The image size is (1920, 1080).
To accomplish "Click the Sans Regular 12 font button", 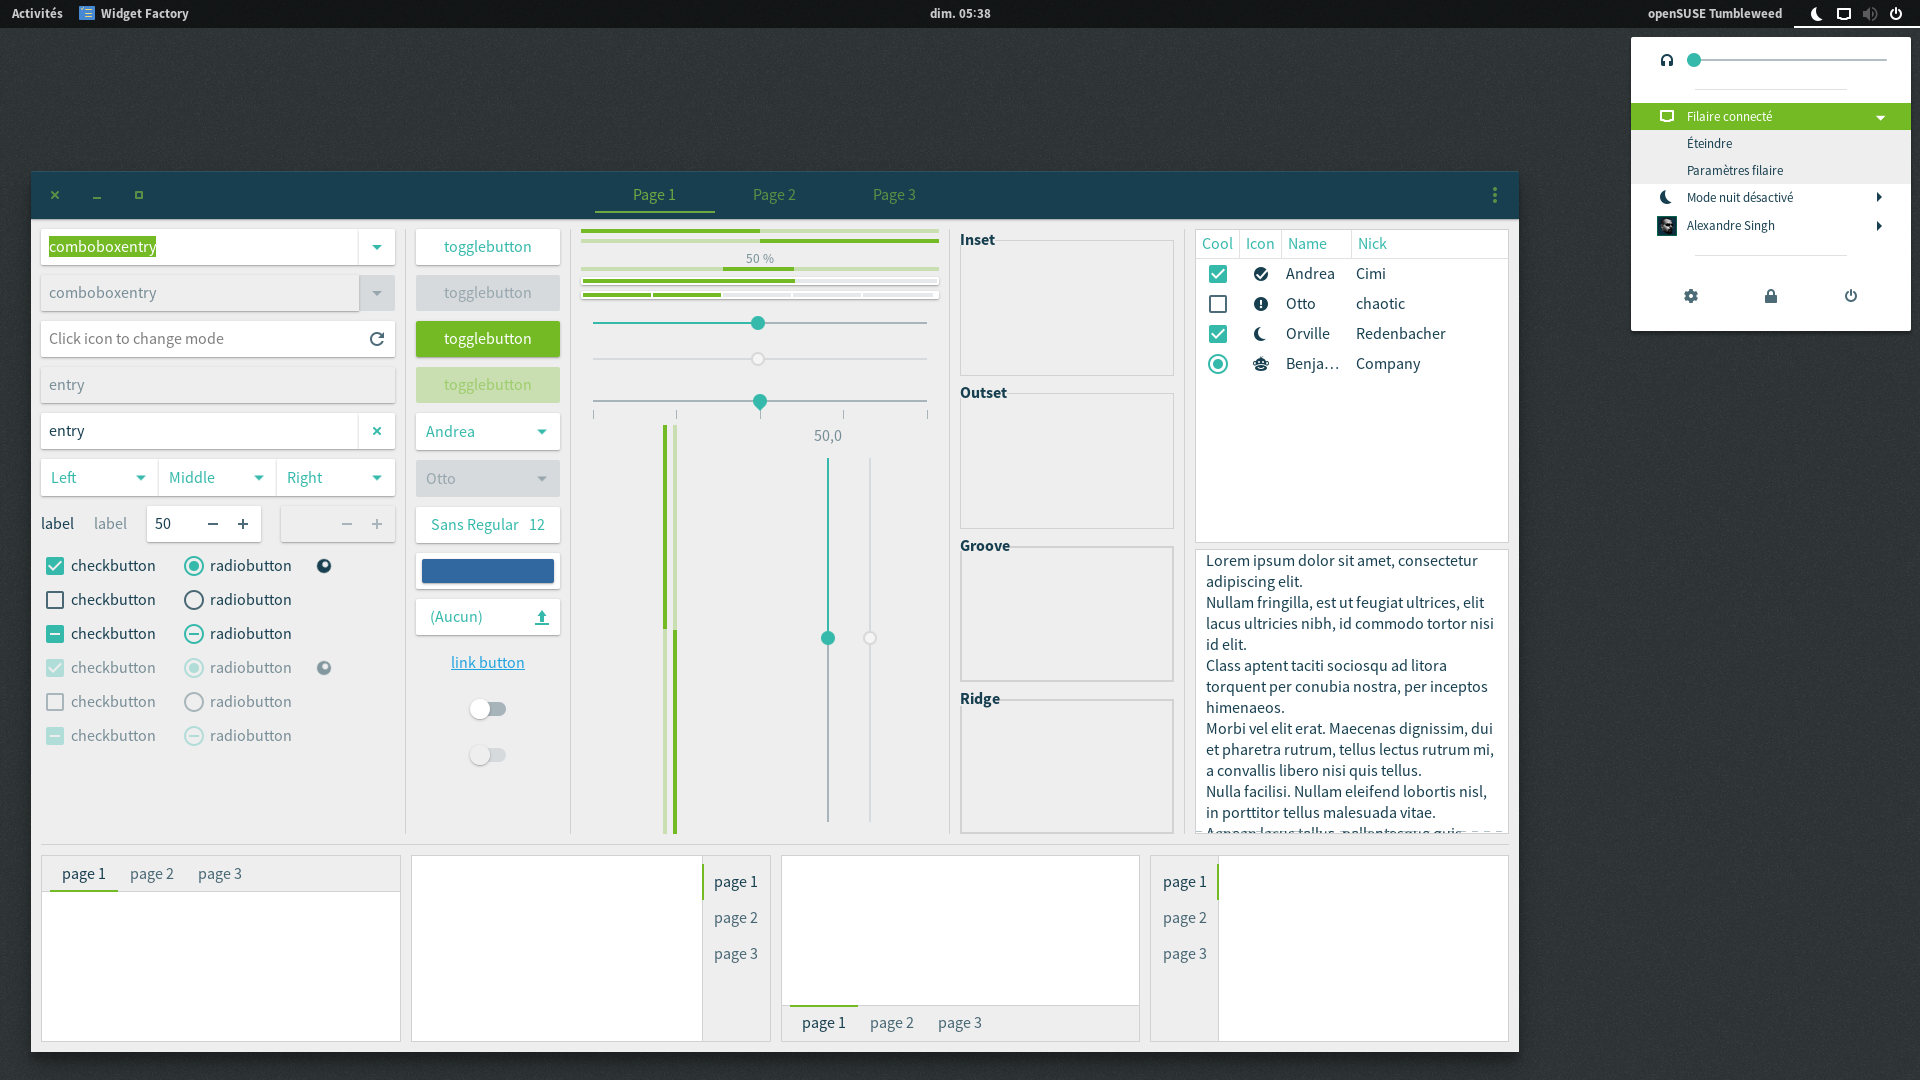I will coord(488,525).
